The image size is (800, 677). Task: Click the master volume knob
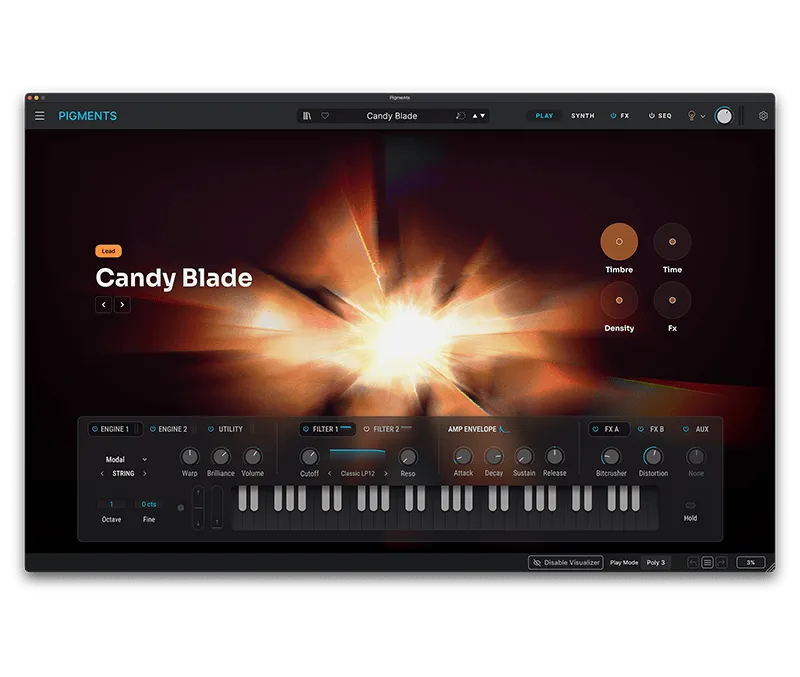[x=723, y=116]
